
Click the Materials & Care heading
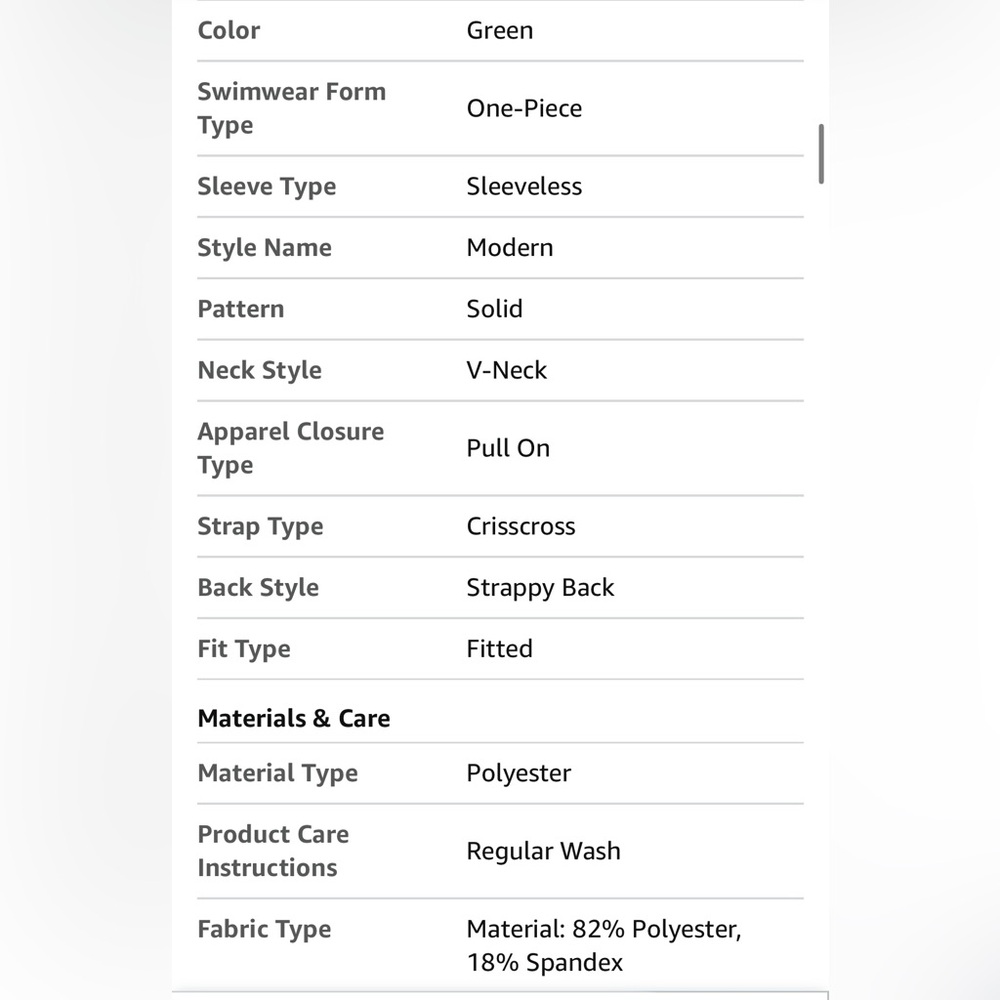[x=294, y=718]
